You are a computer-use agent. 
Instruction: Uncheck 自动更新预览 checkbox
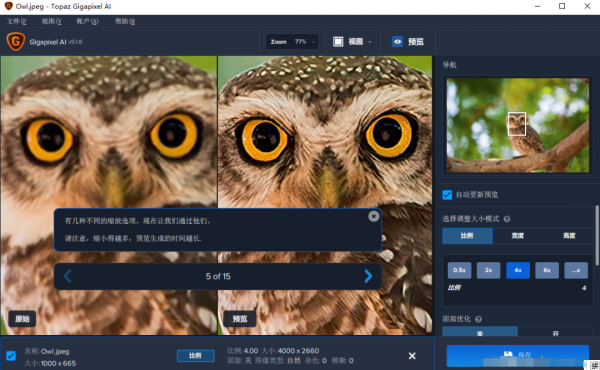pyautogui.click(x=447, y=195)
